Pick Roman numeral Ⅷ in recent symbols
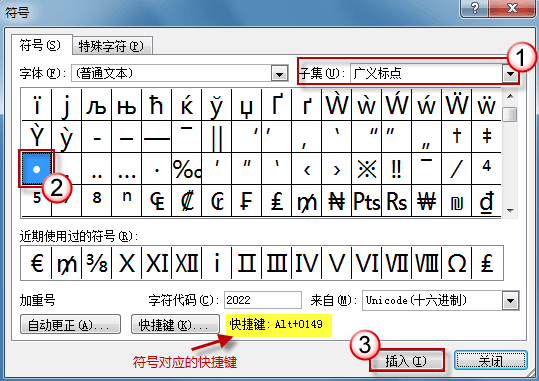539x381 pixels. point(426,263)
